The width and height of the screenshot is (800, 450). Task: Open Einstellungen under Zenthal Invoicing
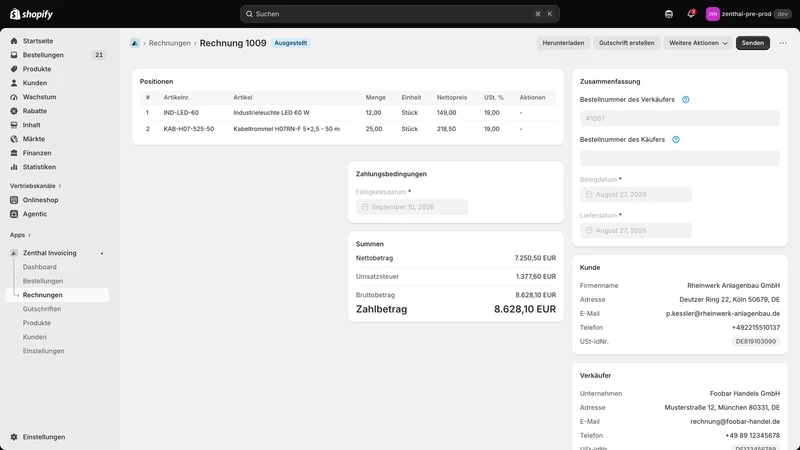(x=43, y=351)
